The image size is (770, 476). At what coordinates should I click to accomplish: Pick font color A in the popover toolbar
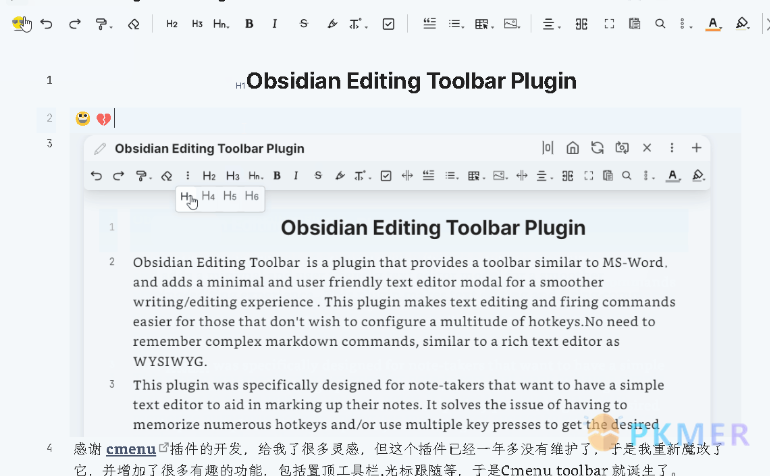(673, 176)
